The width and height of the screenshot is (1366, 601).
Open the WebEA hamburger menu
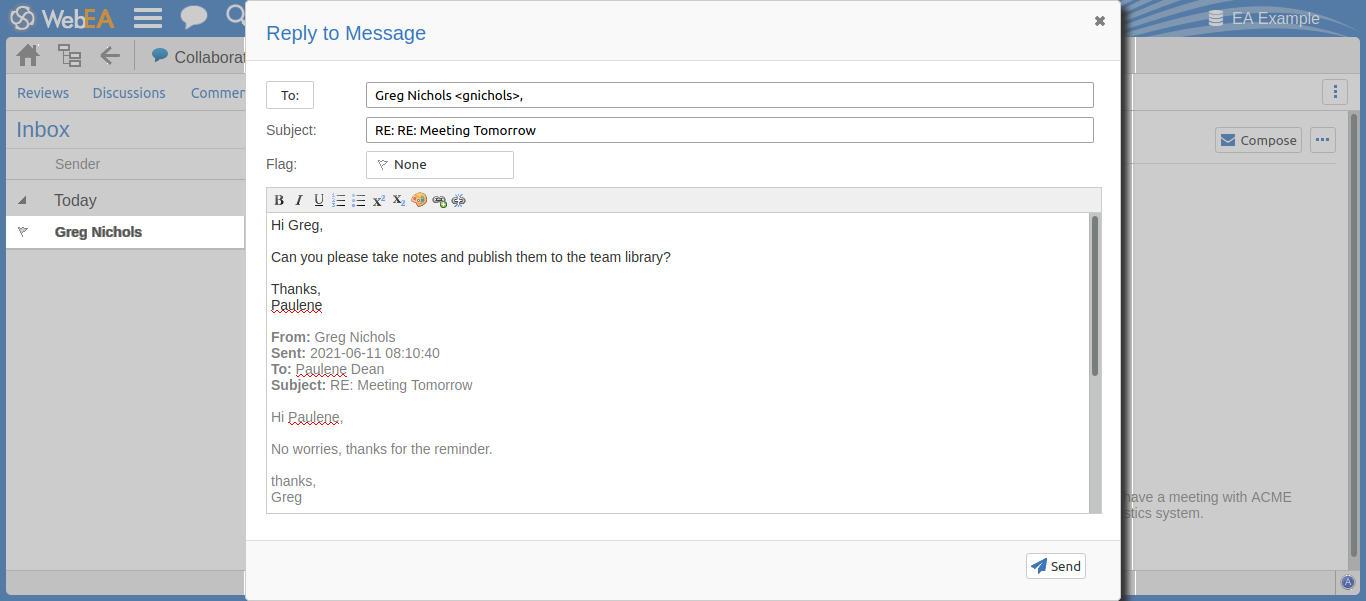coord(148,17)
